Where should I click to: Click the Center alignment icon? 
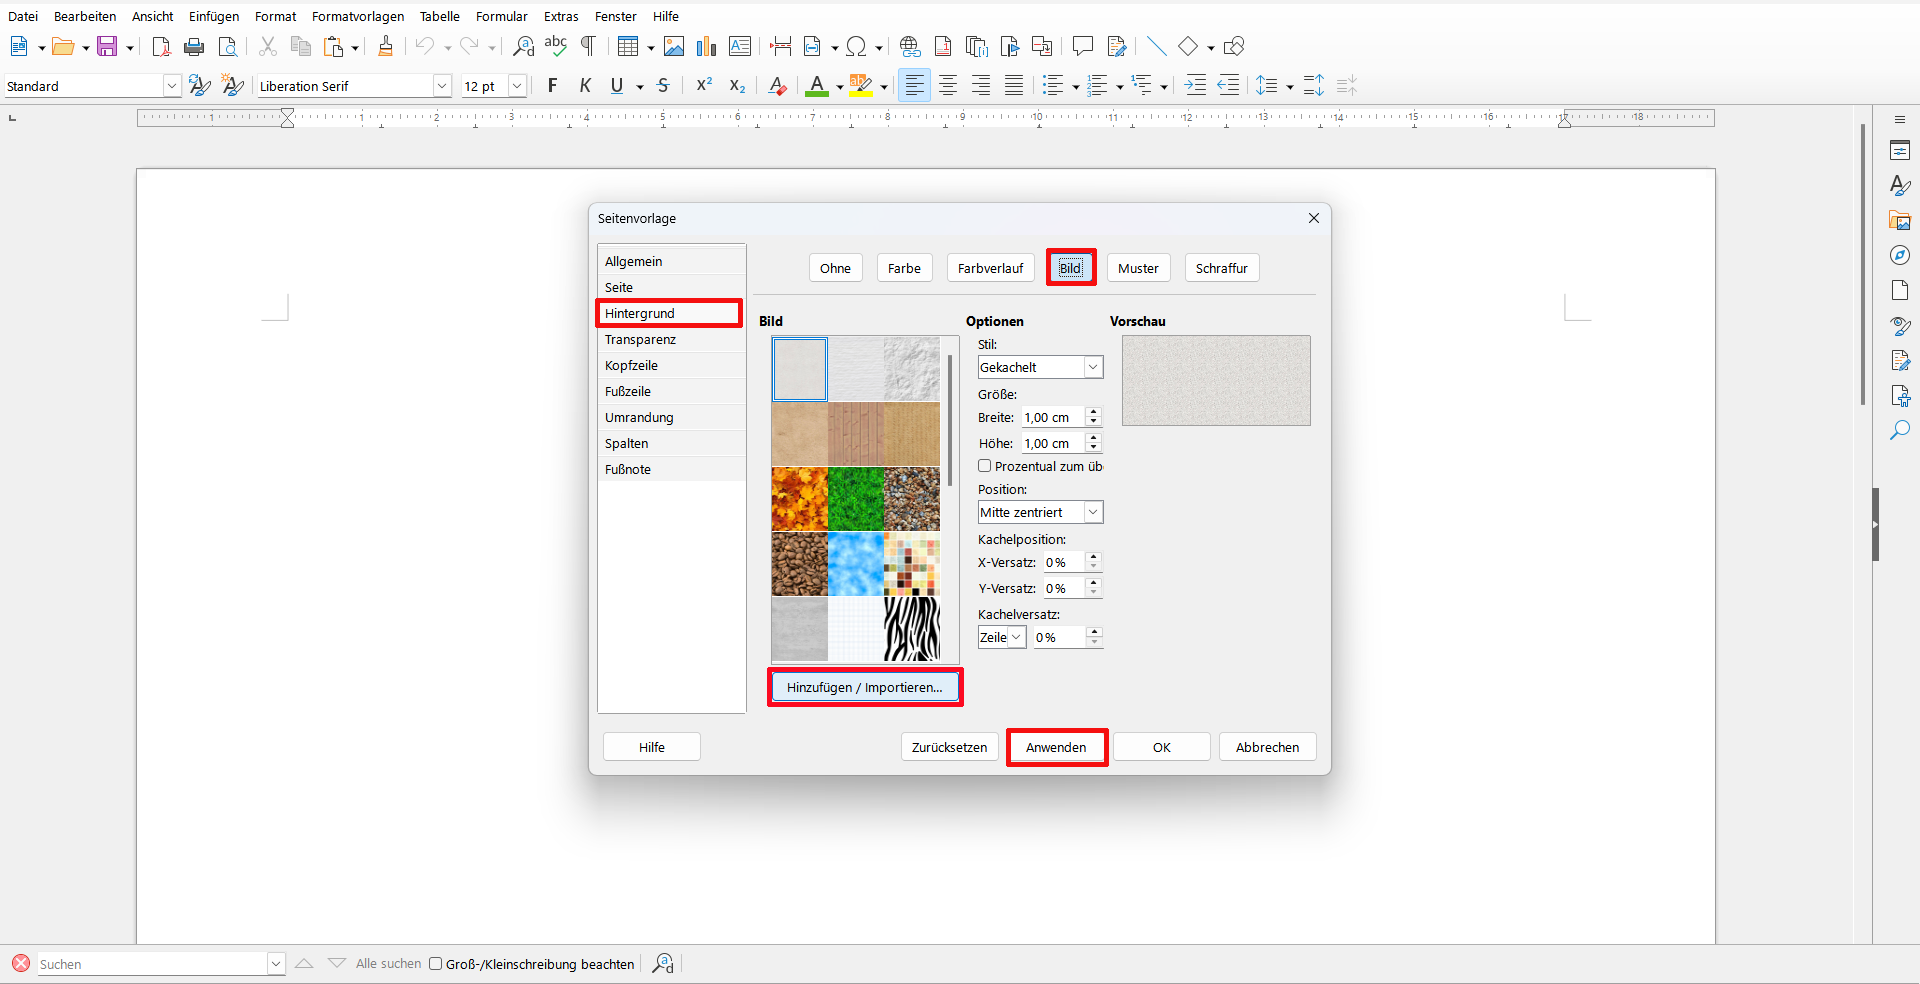point(947,86)
